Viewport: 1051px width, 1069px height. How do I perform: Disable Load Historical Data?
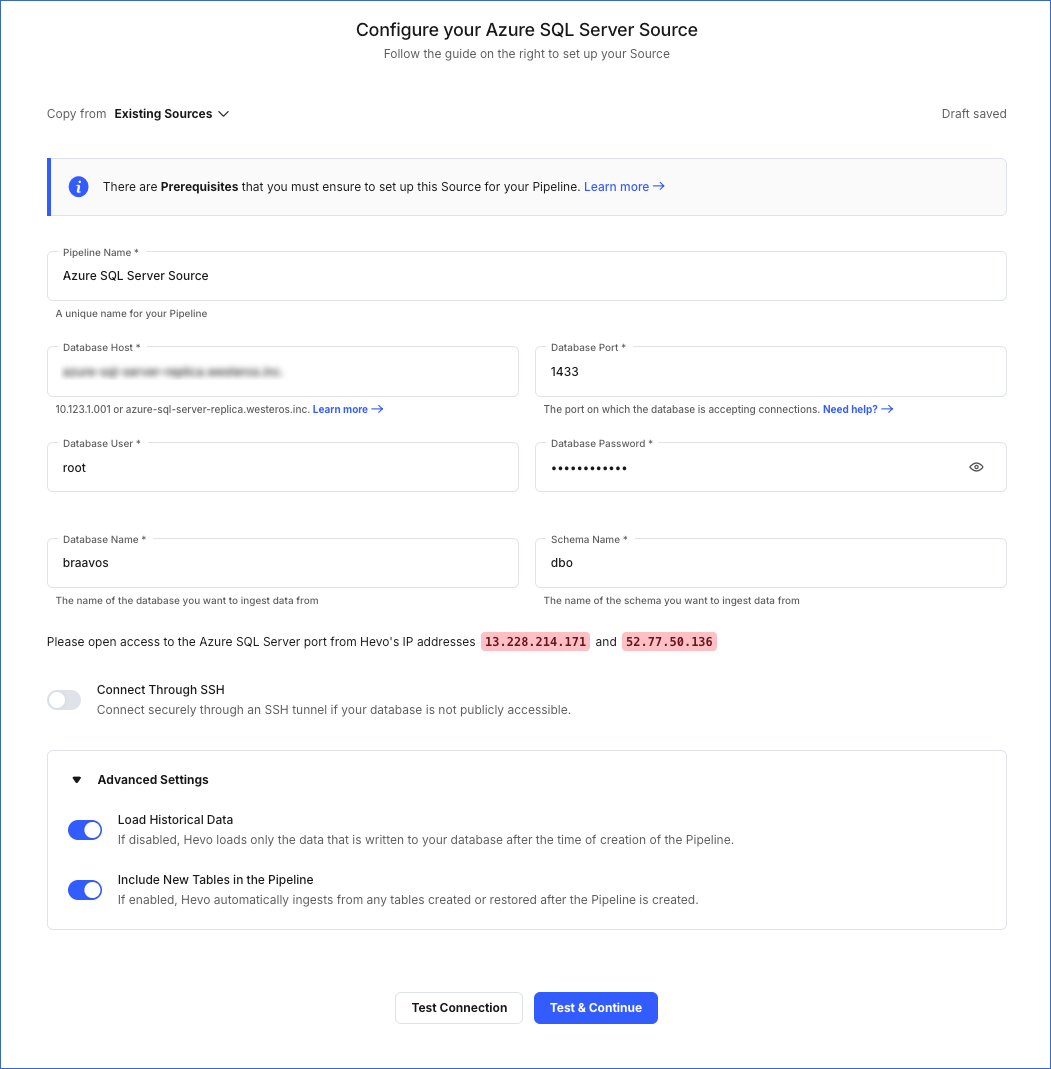[85, 829]
